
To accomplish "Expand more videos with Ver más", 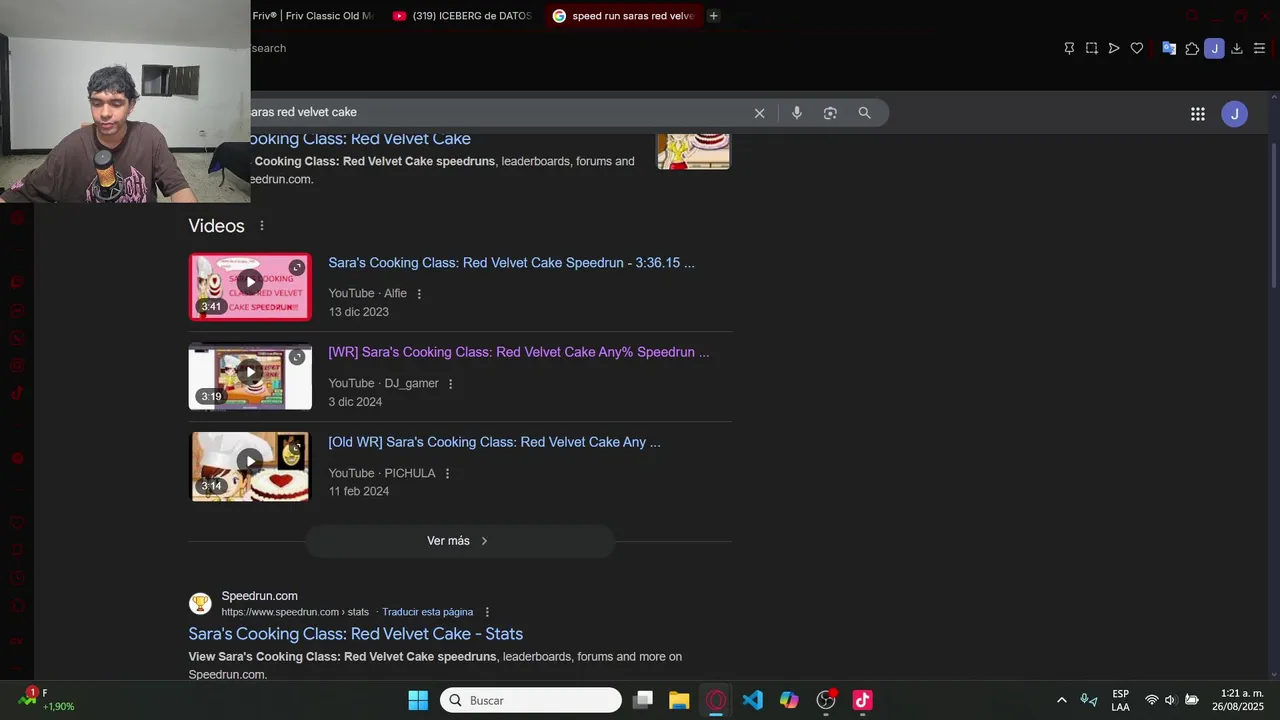I will tap(459, 541).
